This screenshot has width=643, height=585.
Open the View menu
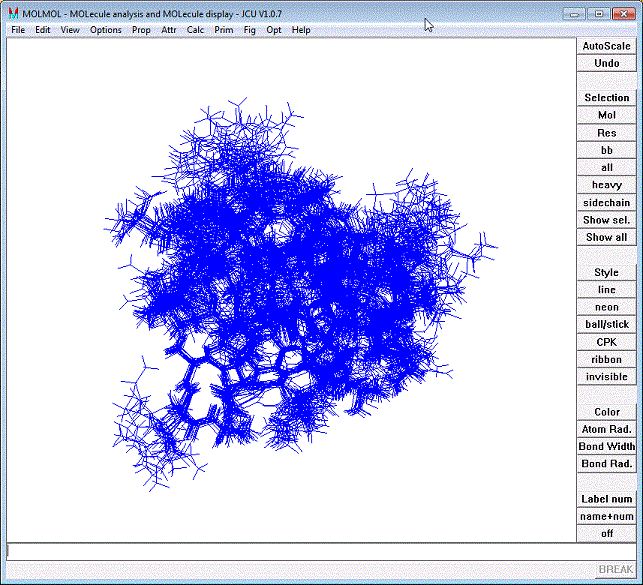pos(70,30)
